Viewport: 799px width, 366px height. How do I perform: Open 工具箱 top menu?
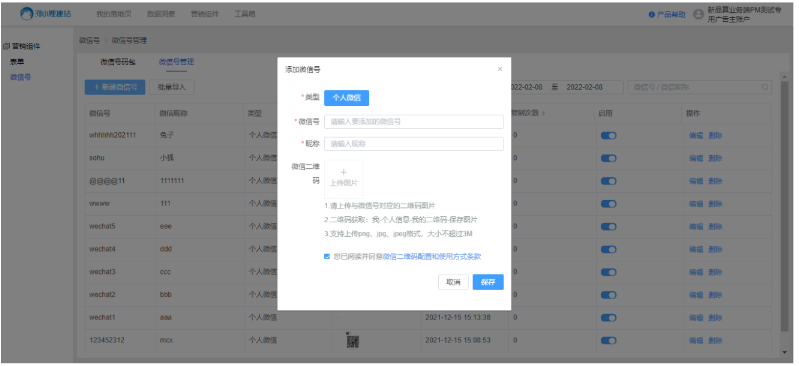pyautogui.click(x=245, y=14)
